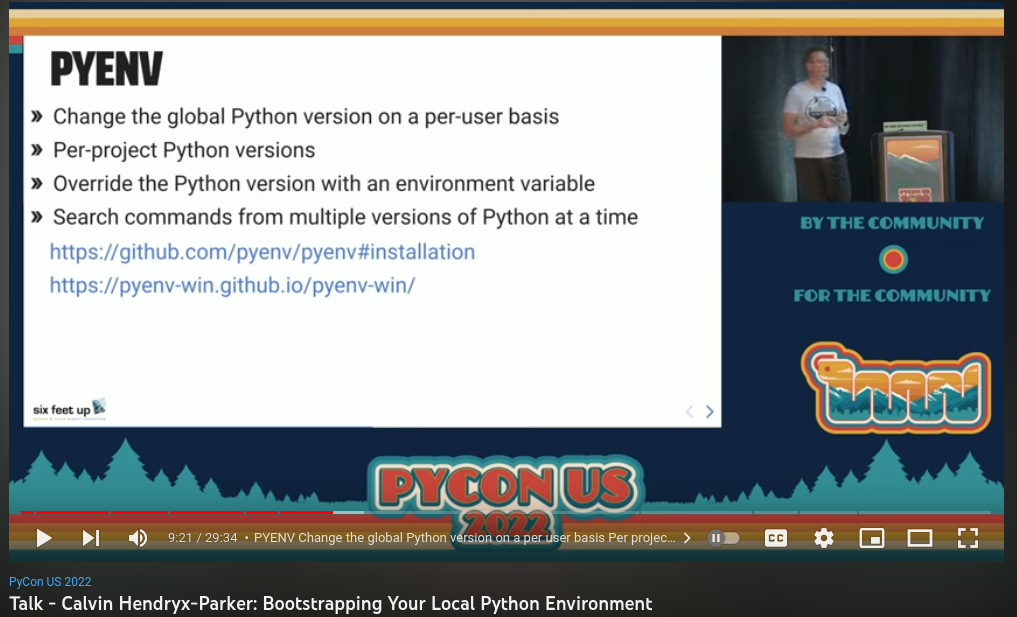Click the video progress bar
The height and width of the screenshot is (617, 1017).
(500, 512)
